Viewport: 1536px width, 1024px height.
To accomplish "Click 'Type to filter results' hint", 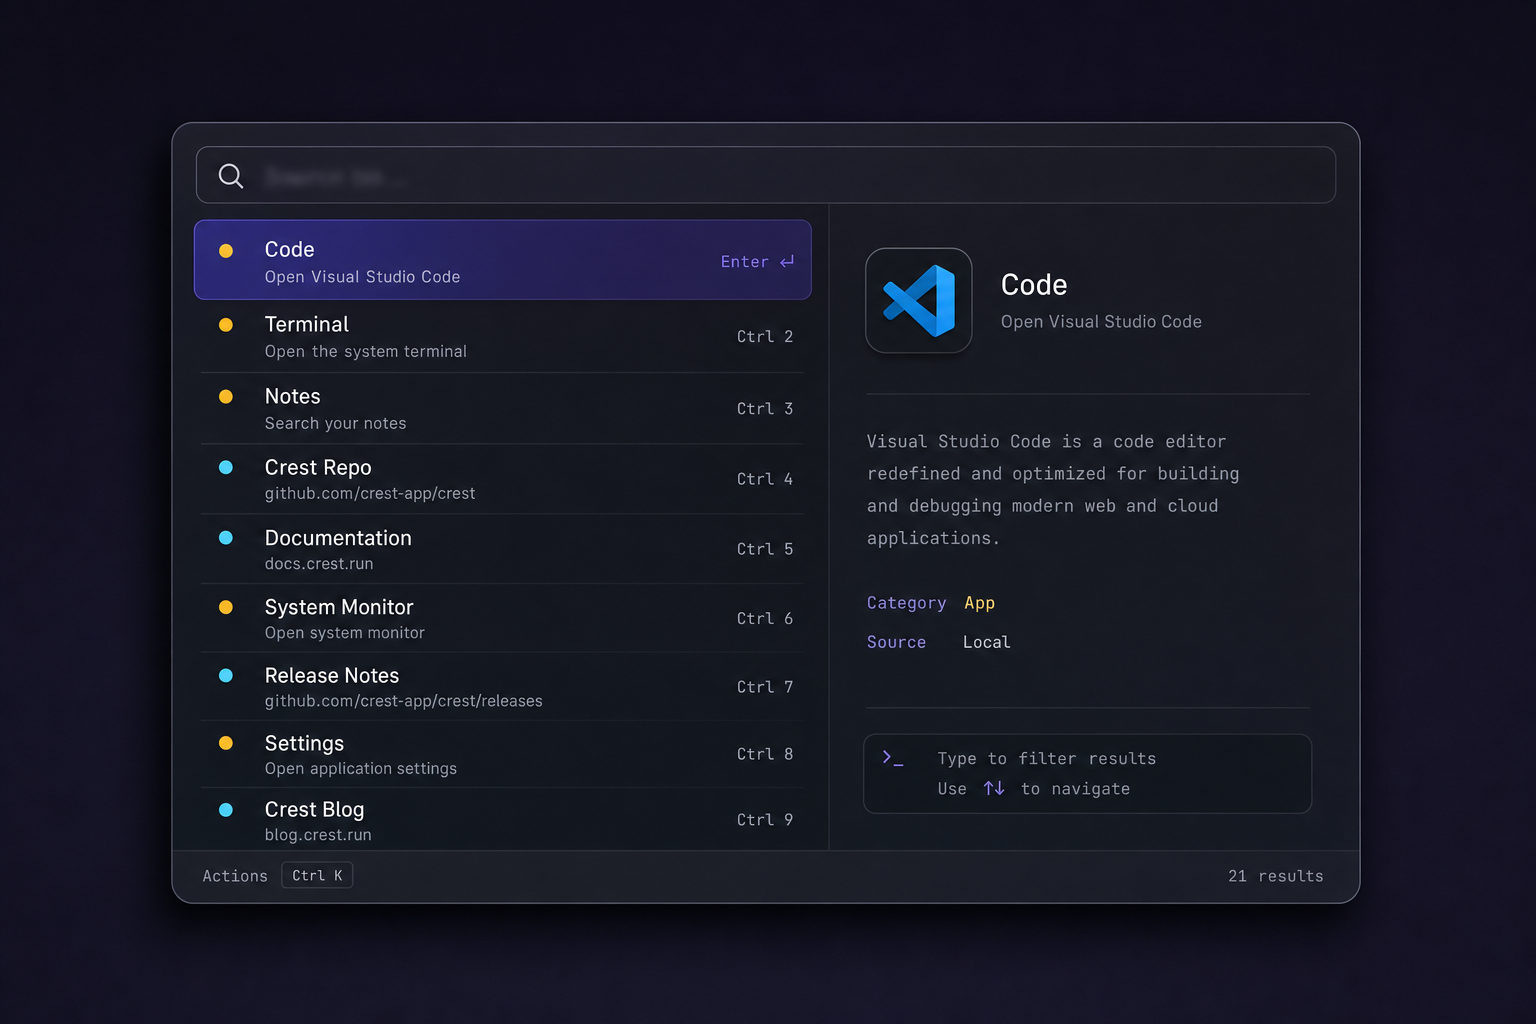I will coord(1047,759).
